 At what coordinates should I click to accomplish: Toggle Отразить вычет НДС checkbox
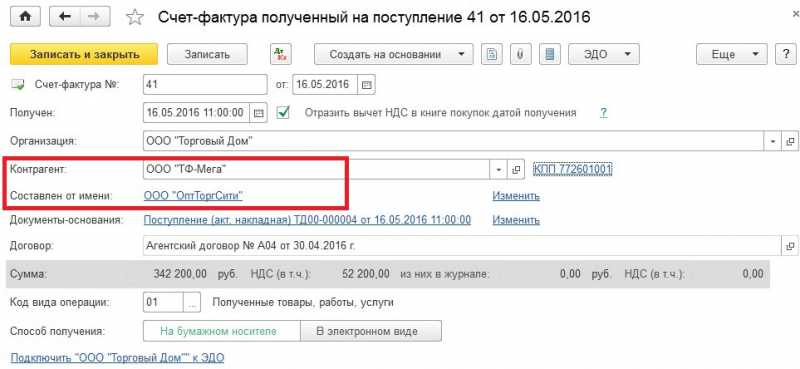[x=282, y=112]
